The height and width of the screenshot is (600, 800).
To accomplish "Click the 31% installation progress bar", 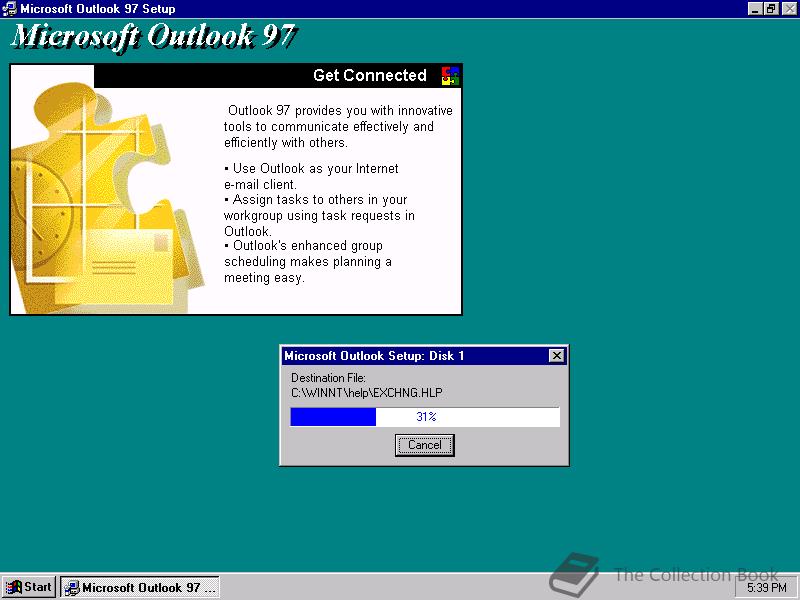I will pyautogui.click(x=425, y=416).
